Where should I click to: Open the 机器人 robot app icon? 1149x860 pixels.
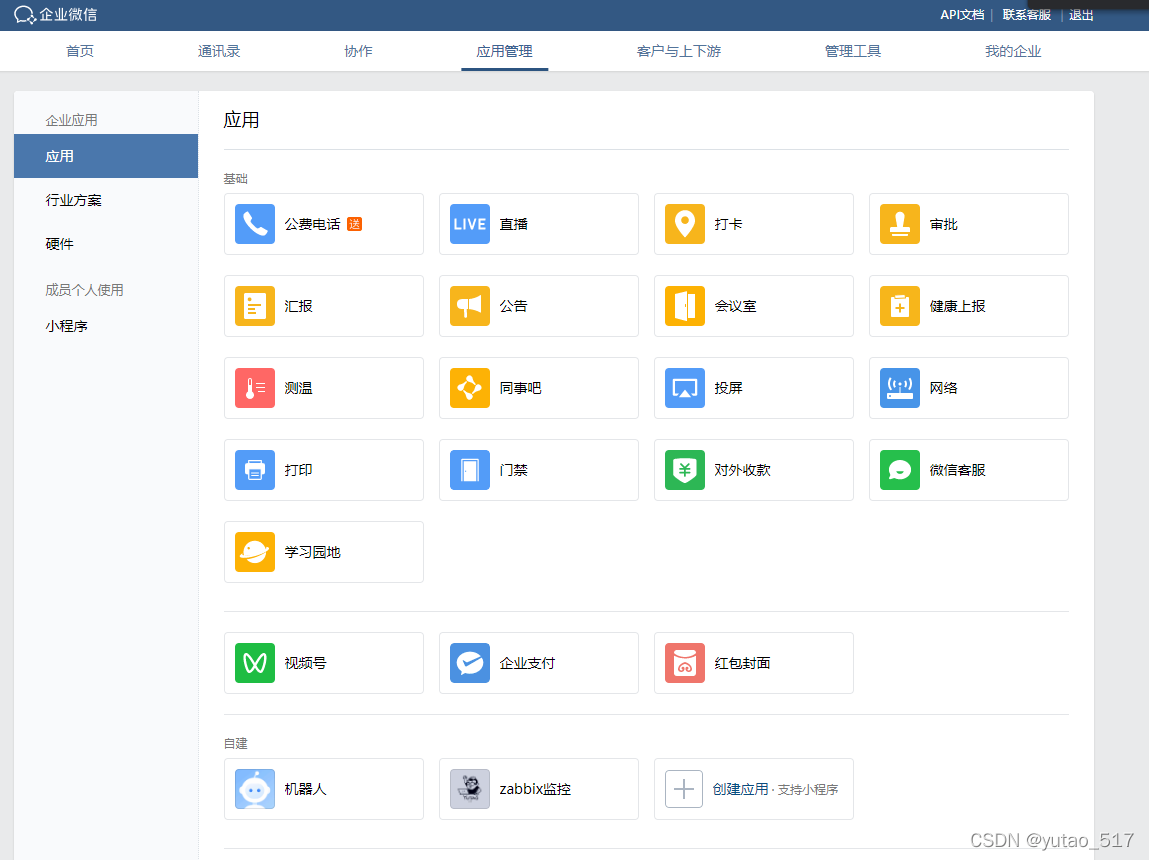[255, 789]
